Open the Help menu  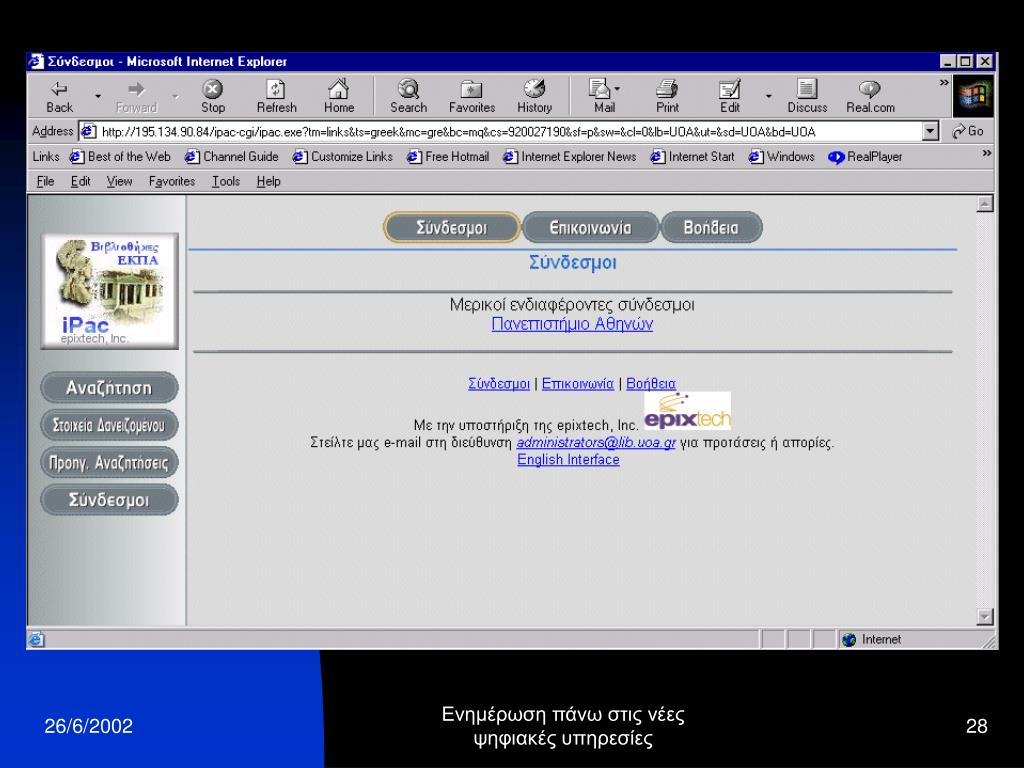(268, 182)
